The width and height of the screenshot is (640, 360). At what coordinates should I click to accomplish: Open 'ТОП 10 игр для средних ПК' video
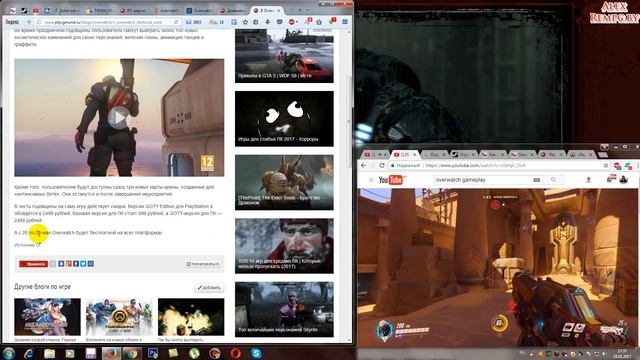pos(284,246)
